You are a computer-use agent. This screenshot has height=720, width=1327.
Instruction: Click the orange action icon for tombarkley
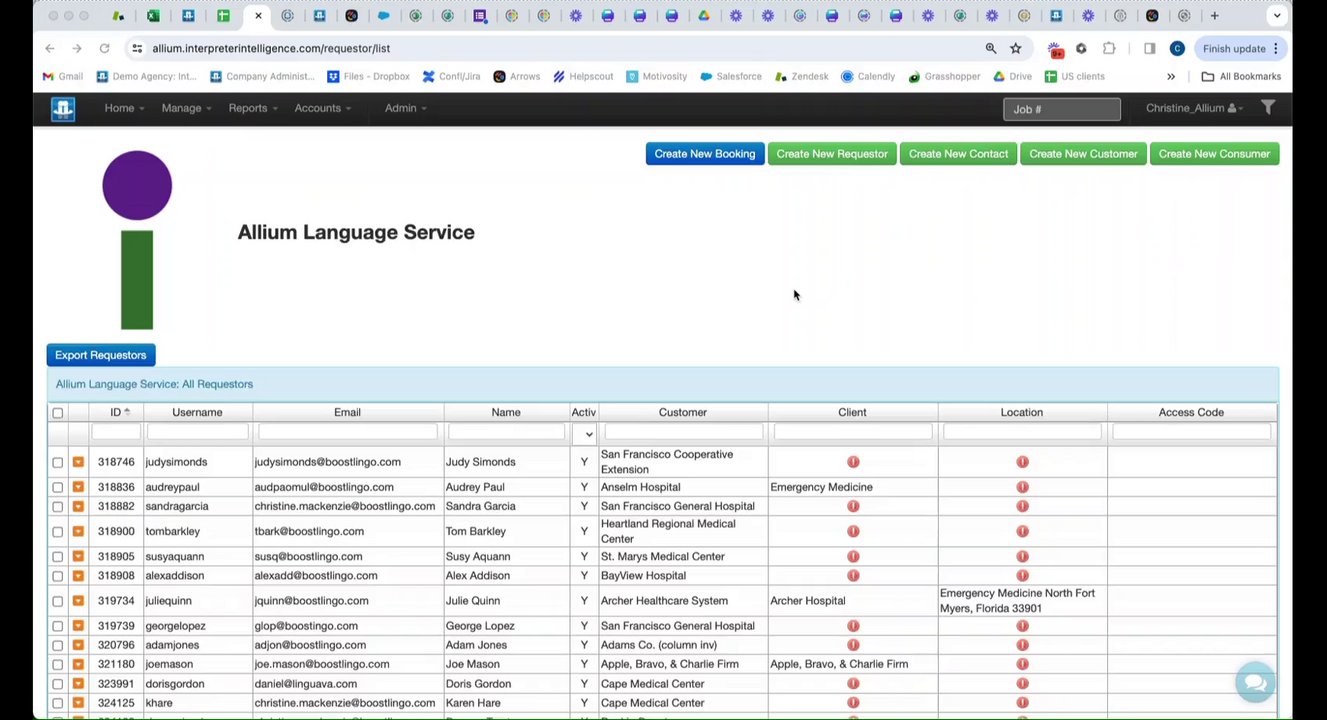(78, 532)
